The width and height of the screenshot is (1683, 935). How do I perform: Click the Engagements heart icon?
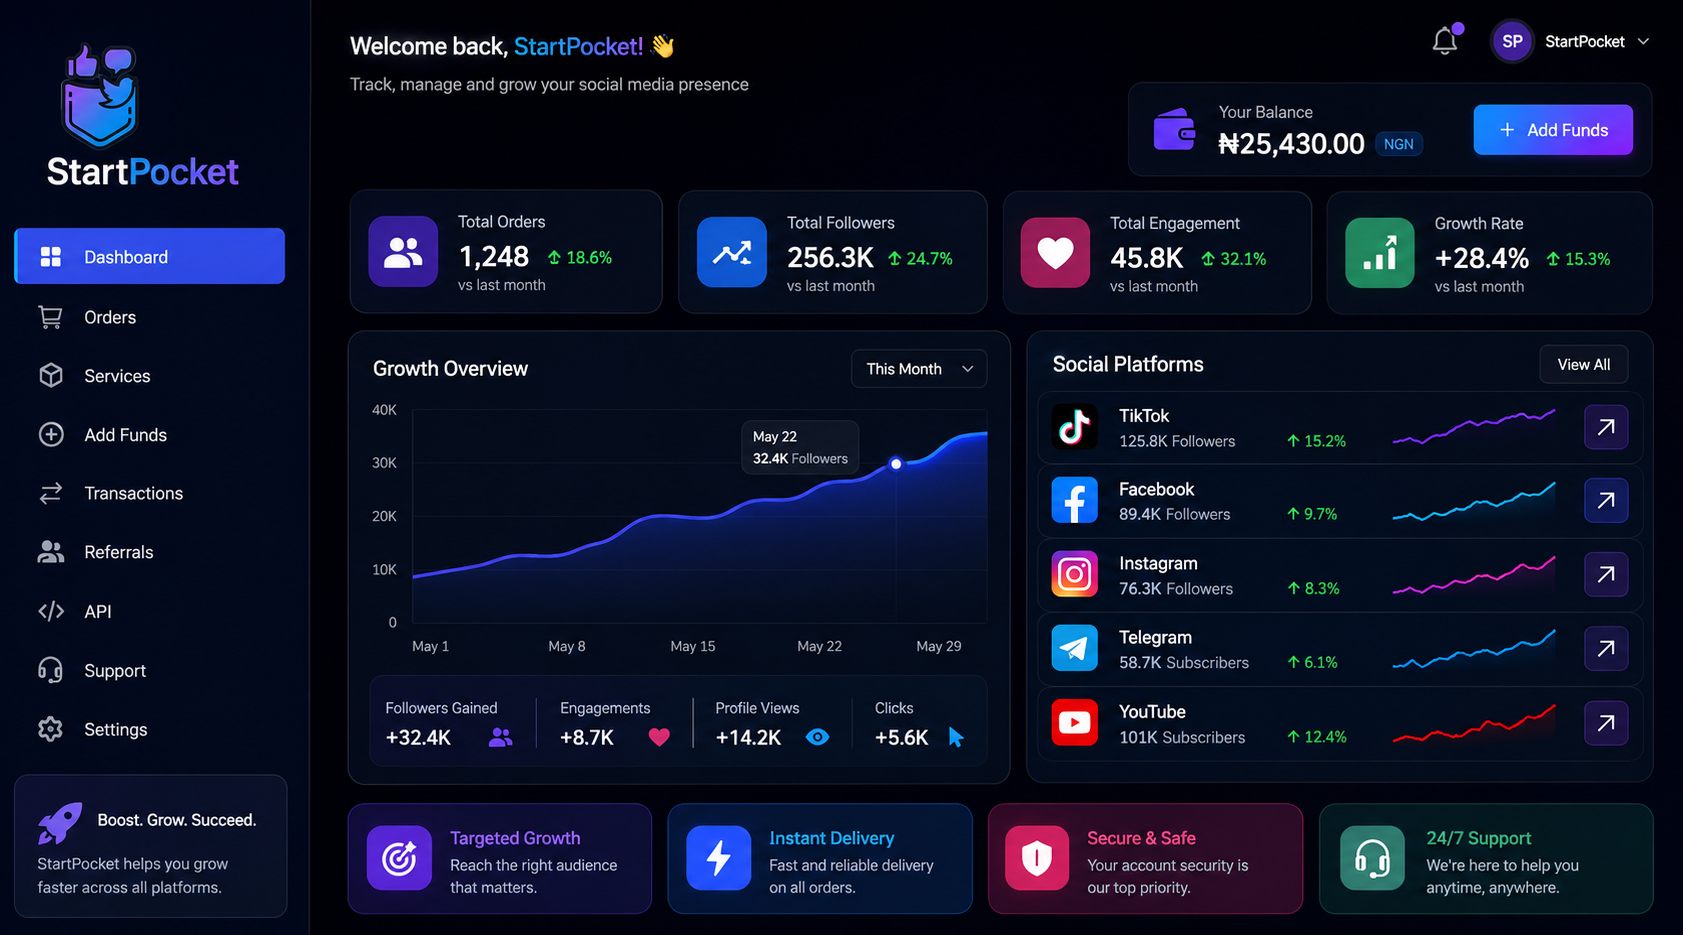click(659, 738)
